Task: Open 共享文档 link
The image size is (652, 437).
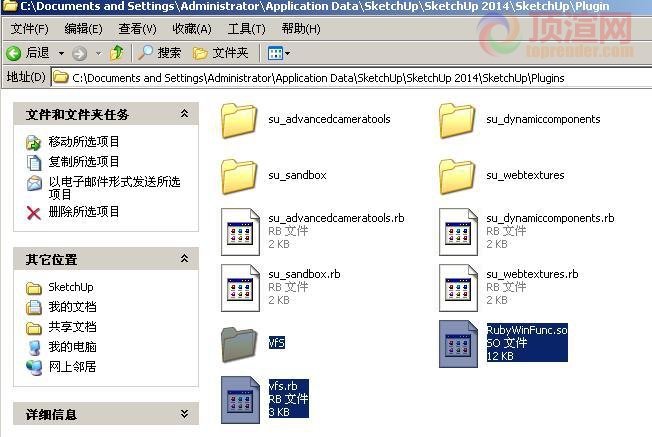Action: [x=72, y=327]
